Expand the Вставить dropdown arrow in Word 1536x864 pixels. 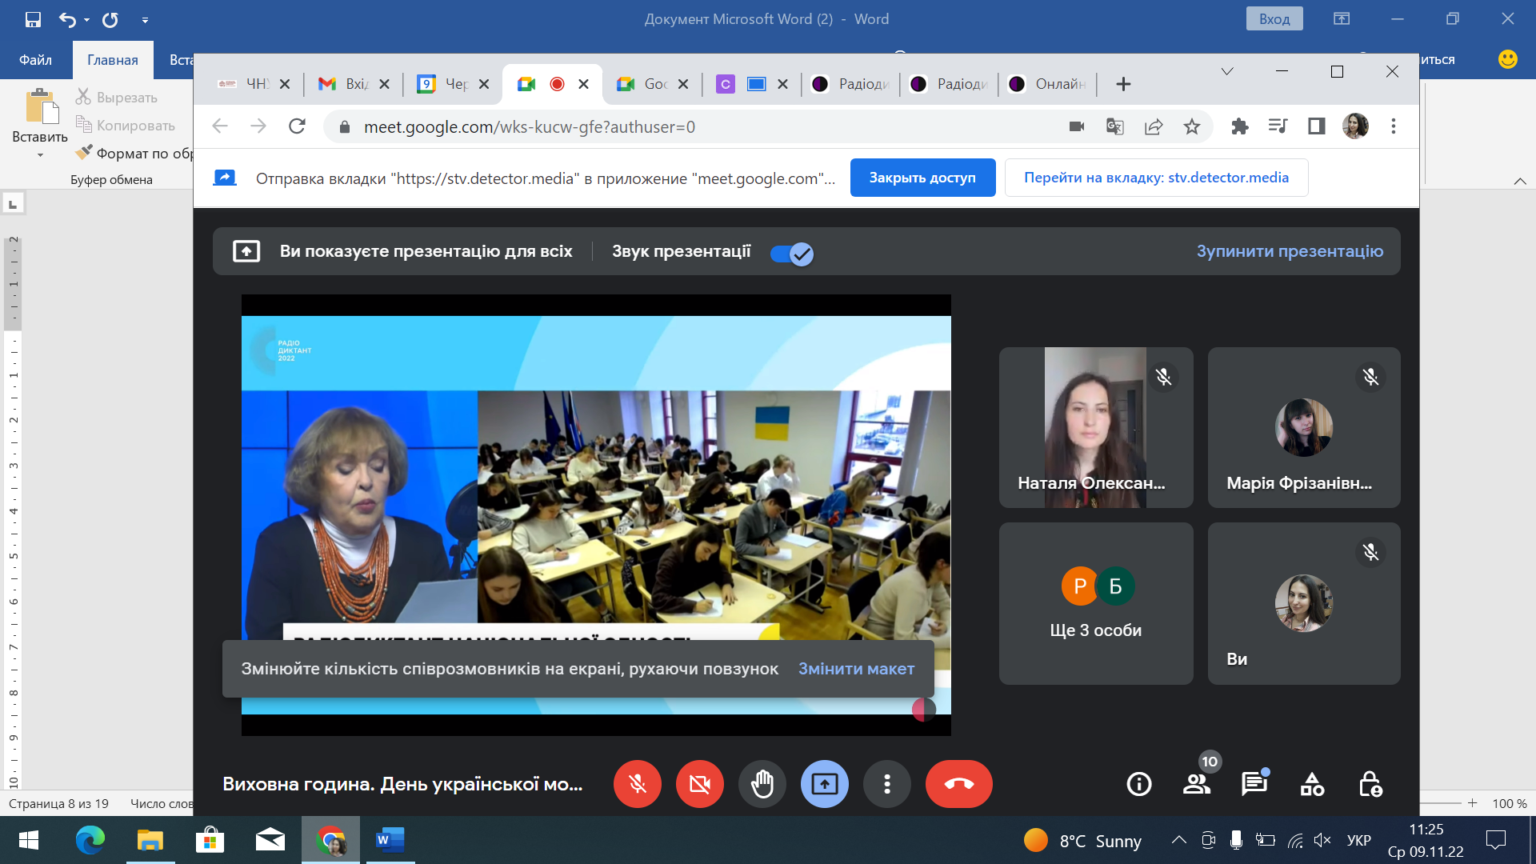click(40, 155)
